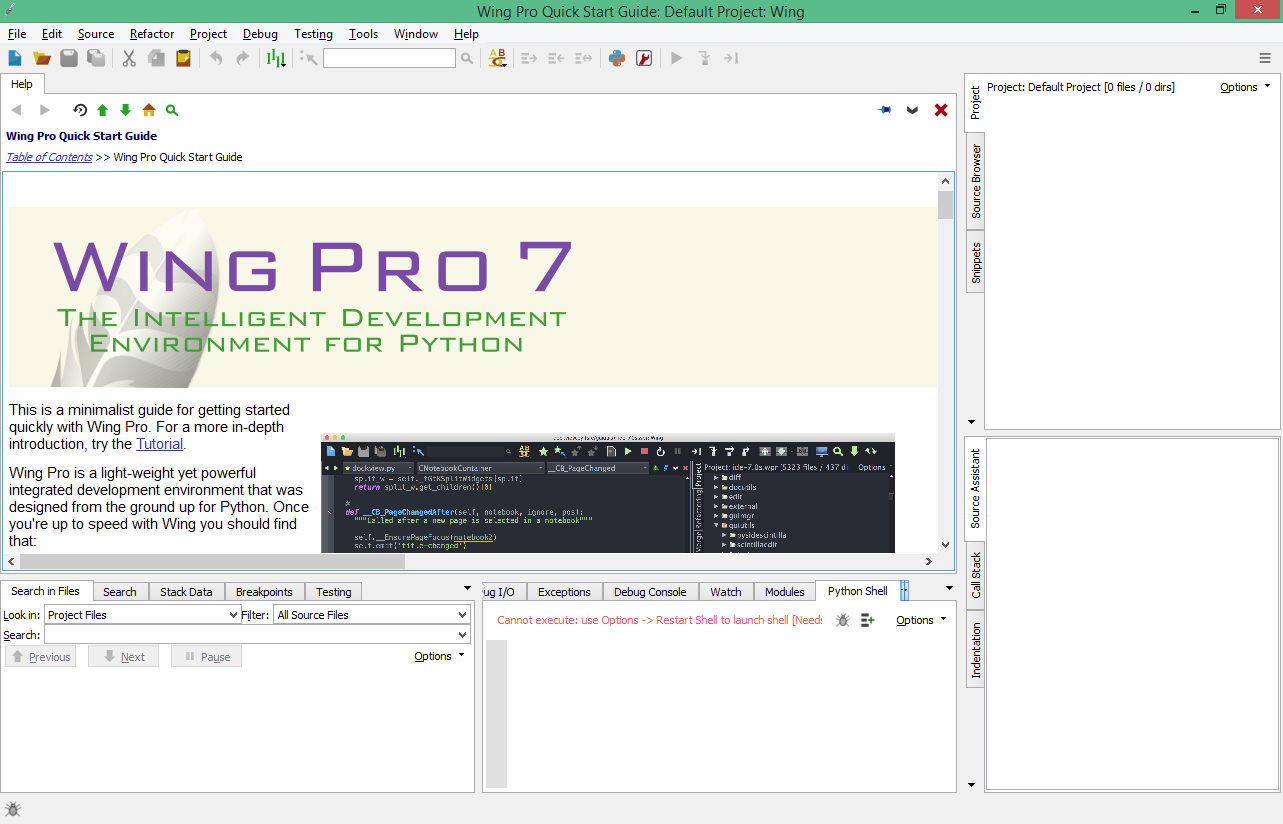Click the toolbar search text field
Screen dimensions: 1283x824
click(x=389, y=58)
